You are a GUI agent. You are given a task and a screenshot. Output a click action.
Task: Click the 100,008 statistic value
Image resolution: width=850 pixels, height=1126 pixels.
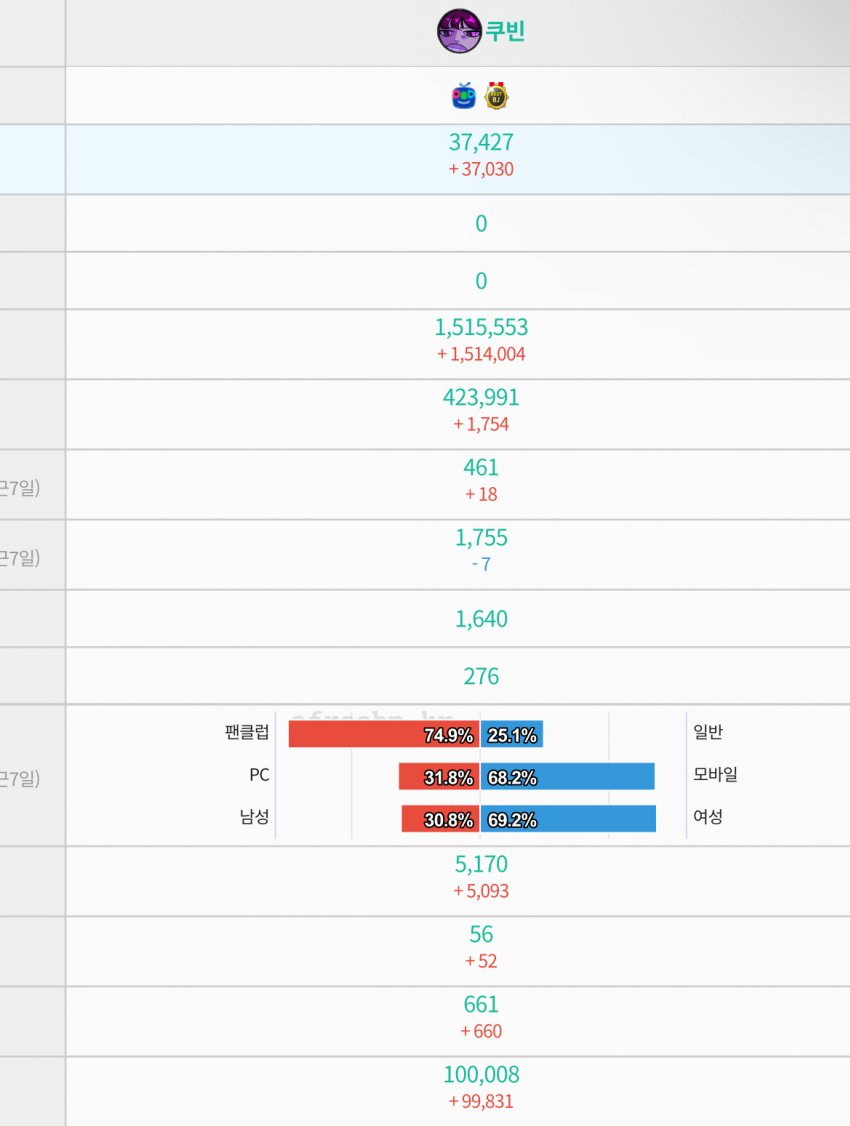[x=481, y=1075]
